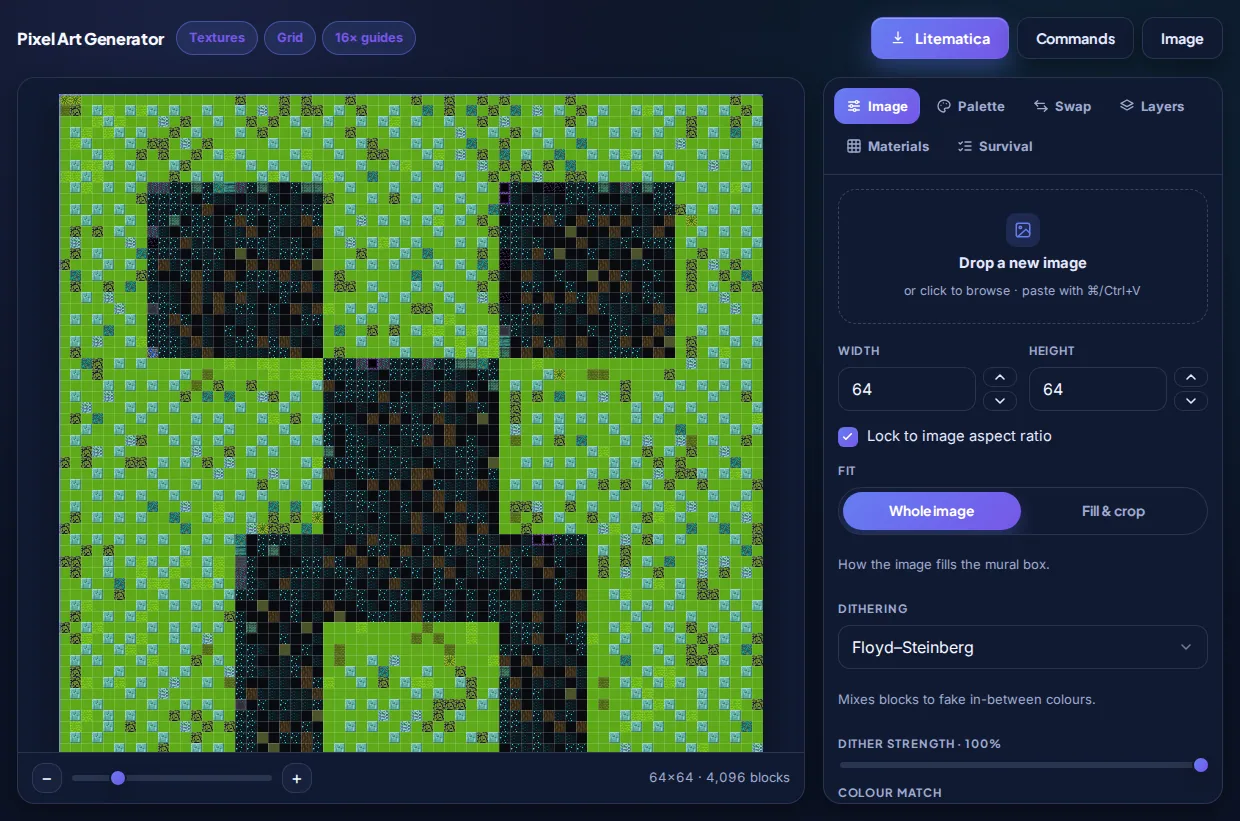The image size is (1240, 821).
Task: Open the Swap tab
Action: 1062,106
